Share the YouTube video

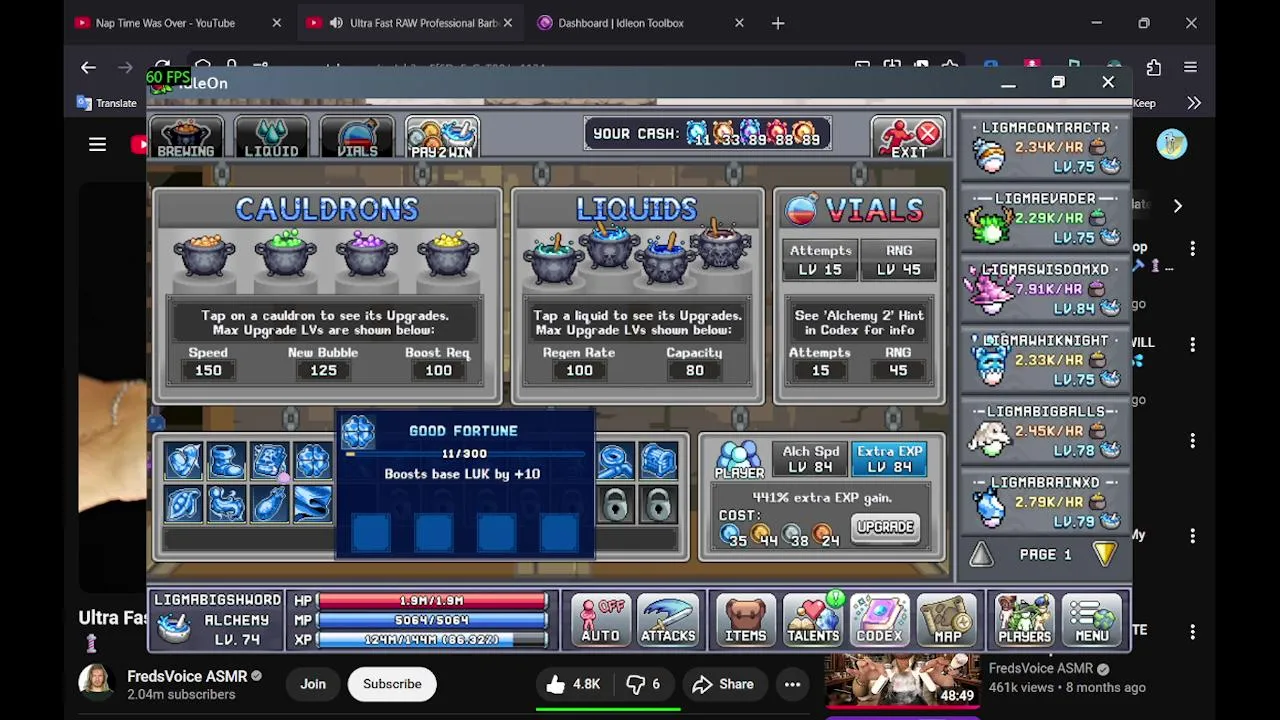723,684
